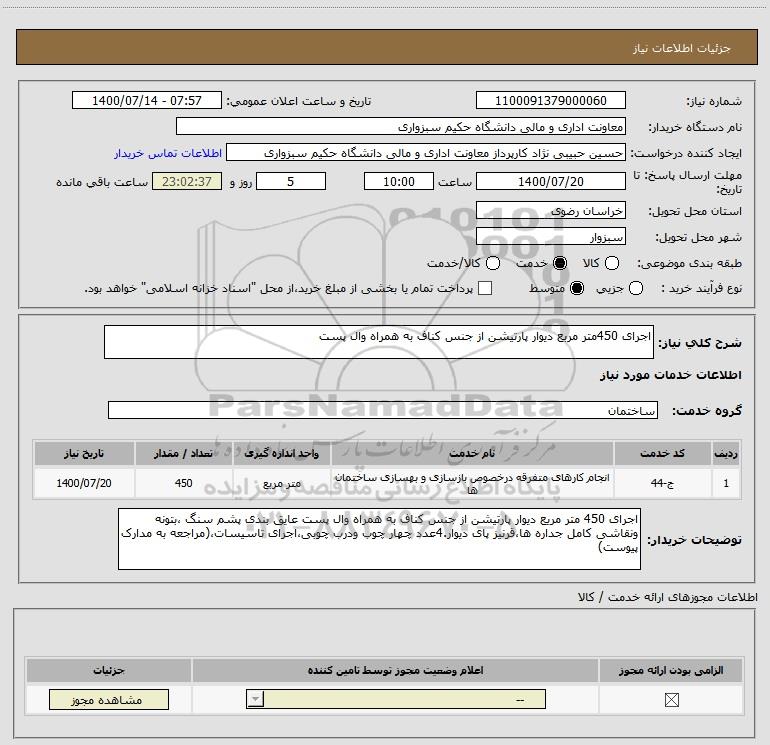Click the request creator field
Viewport: 770px width, 745px height.
(426, 153)
